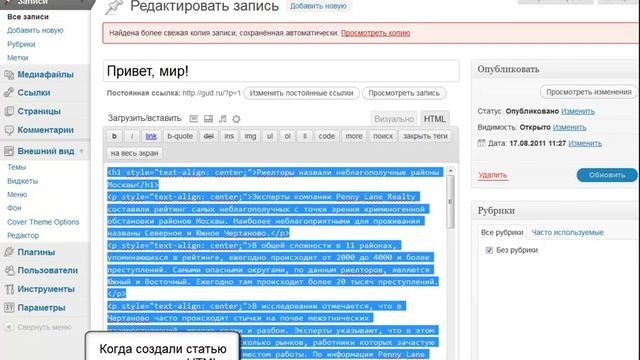Click the Просмотреть запись button
The width and height of the screenshot is (640, 360).
tap(404, 93)
